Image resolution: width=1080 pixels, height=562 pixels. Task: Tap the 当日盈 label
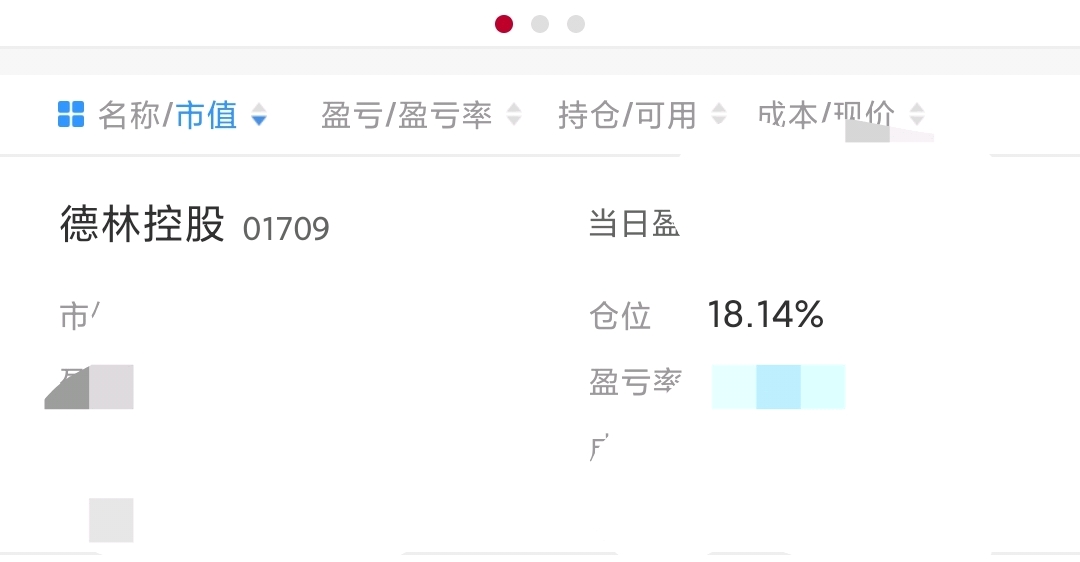coord(634,225)
